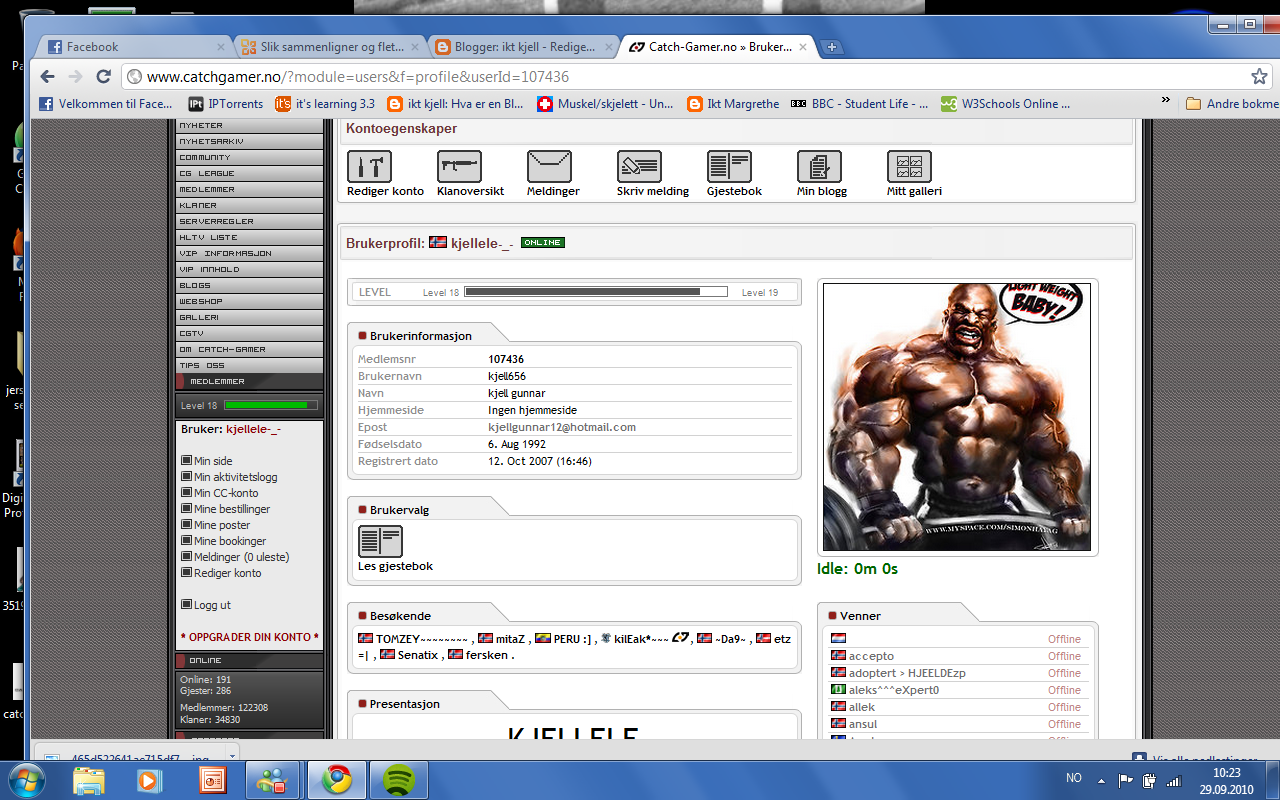This screenshot has width=1280, height=800.
Task: Open Windows Explorer from the taskbar
Action: coord(88,779)
